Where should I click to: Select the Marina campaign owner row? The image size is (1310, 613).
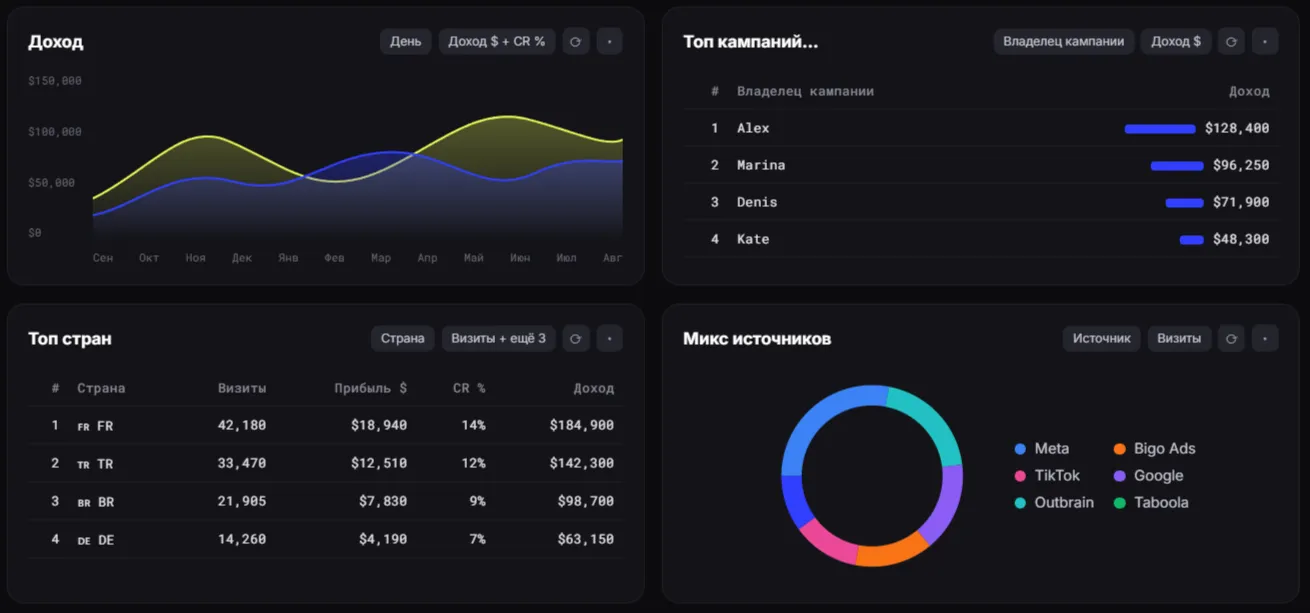(x=980, y=165)
